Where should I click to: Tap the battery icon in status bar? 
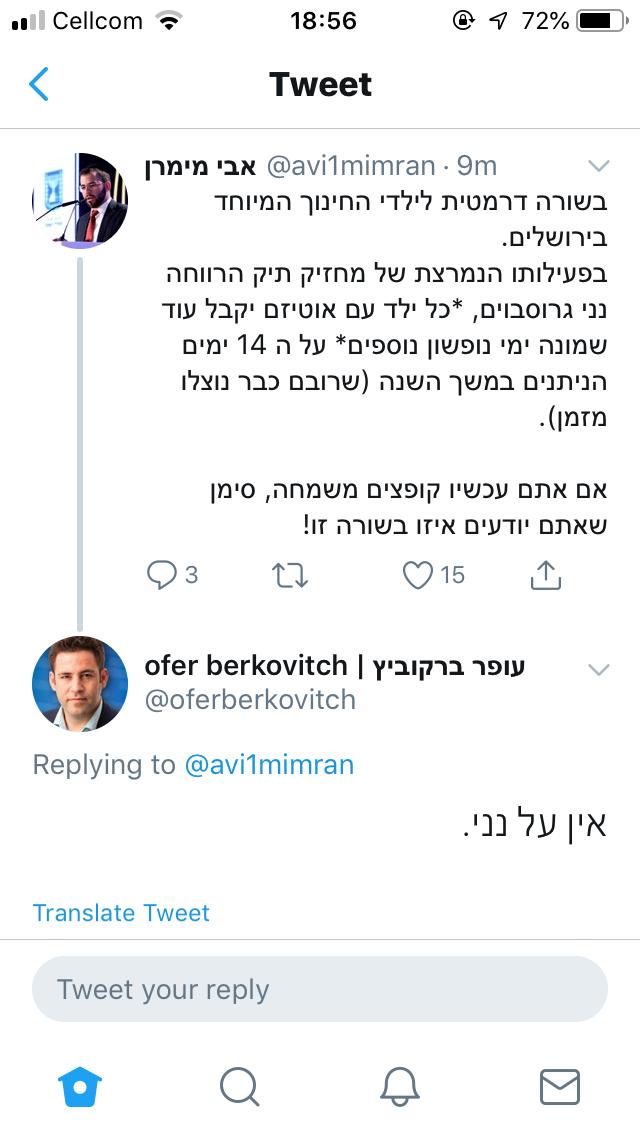600,20
